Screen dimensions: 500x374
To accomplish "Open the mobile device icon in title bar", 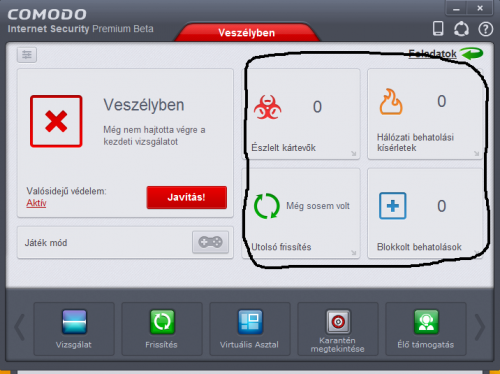I will [438, 29].
